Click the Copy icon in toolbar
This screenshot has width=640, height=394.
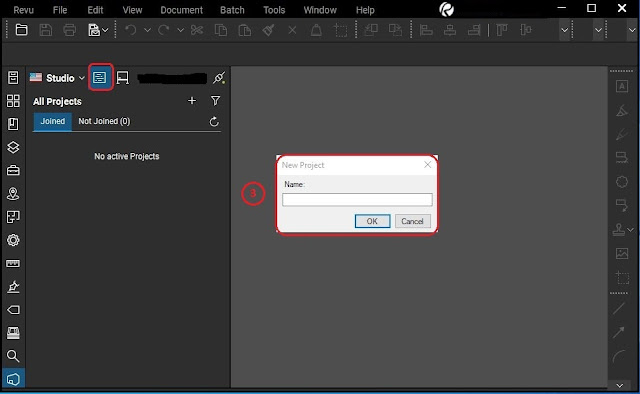221,30
